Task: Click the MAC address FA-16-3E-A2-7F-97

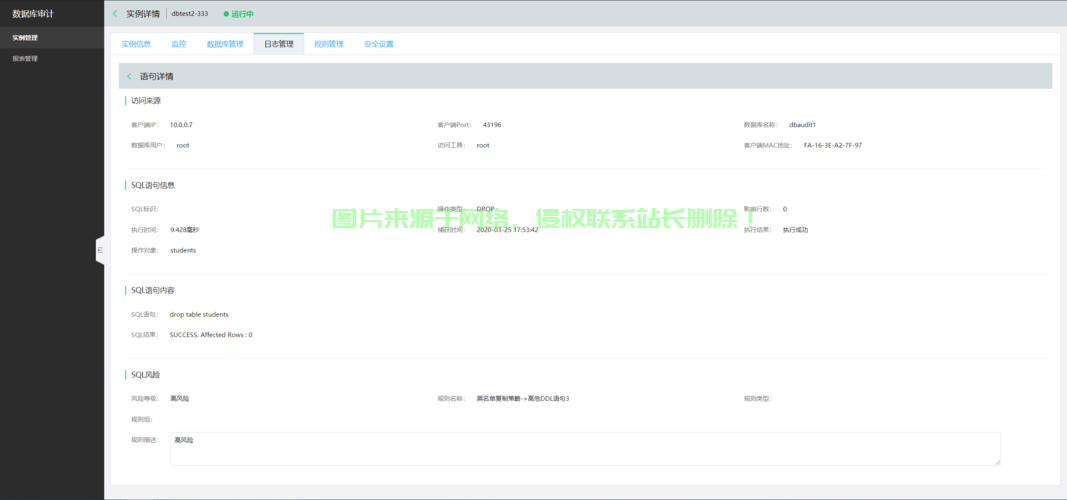Action: pyautogui.click(x=832, y=145)
